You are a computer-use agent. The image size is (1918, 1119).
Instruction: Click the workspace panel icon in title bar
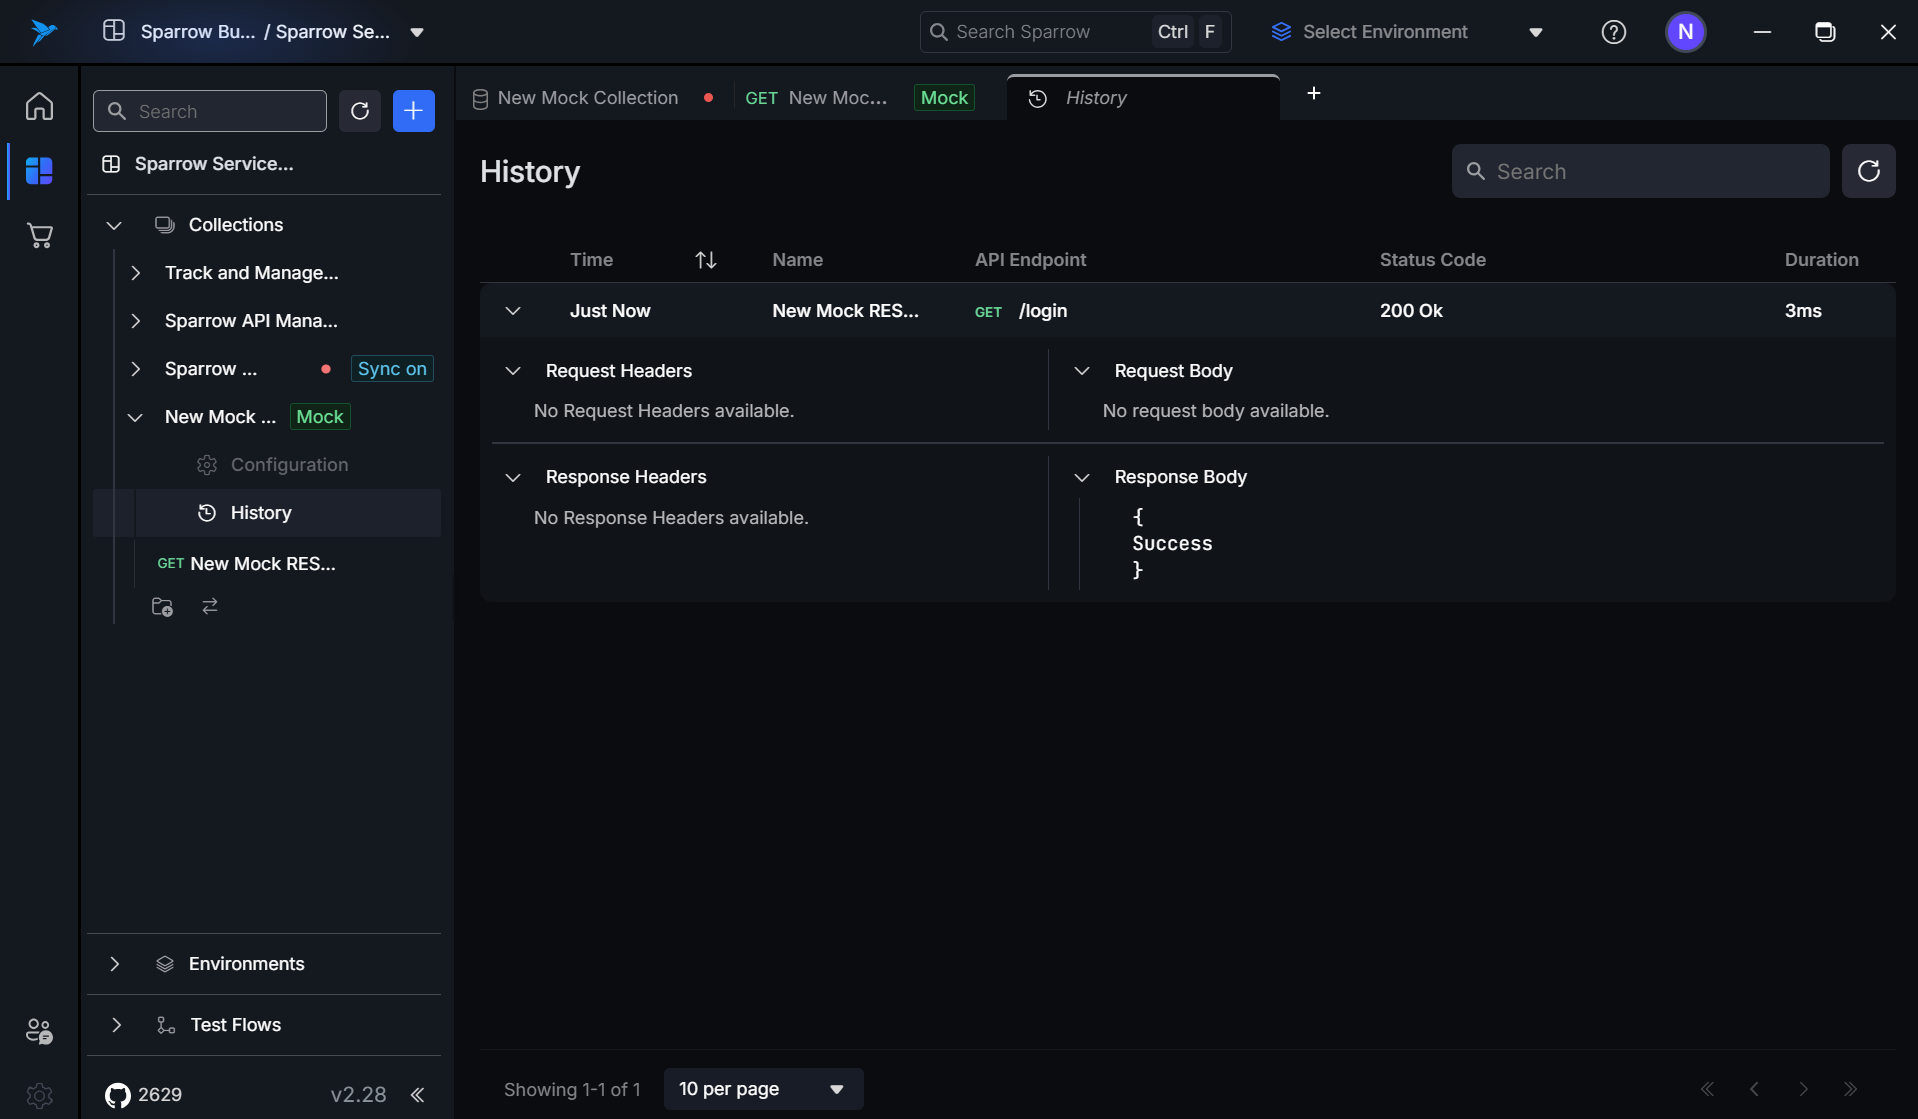[114, 31]
